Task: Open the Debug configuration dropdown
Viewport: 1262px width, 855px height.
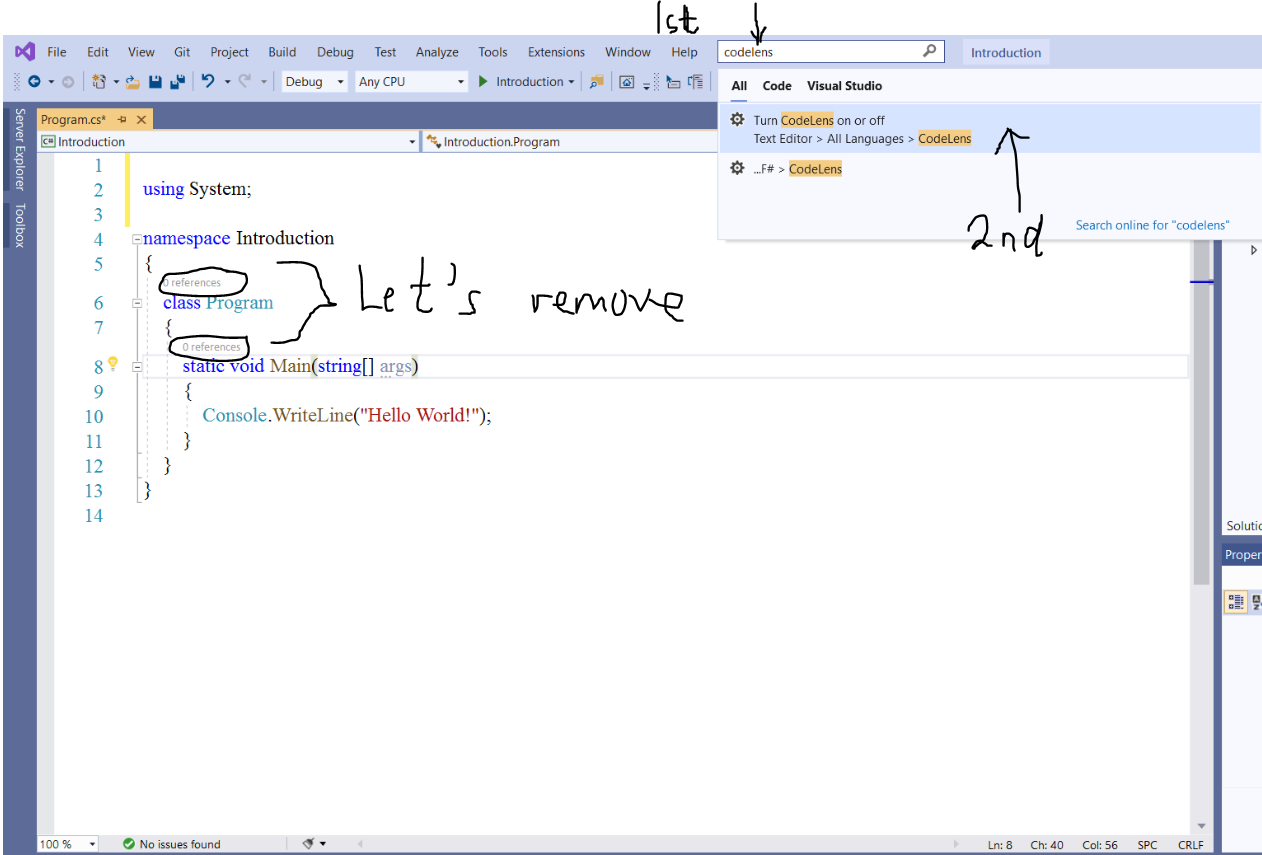Action: coord(314,82)
